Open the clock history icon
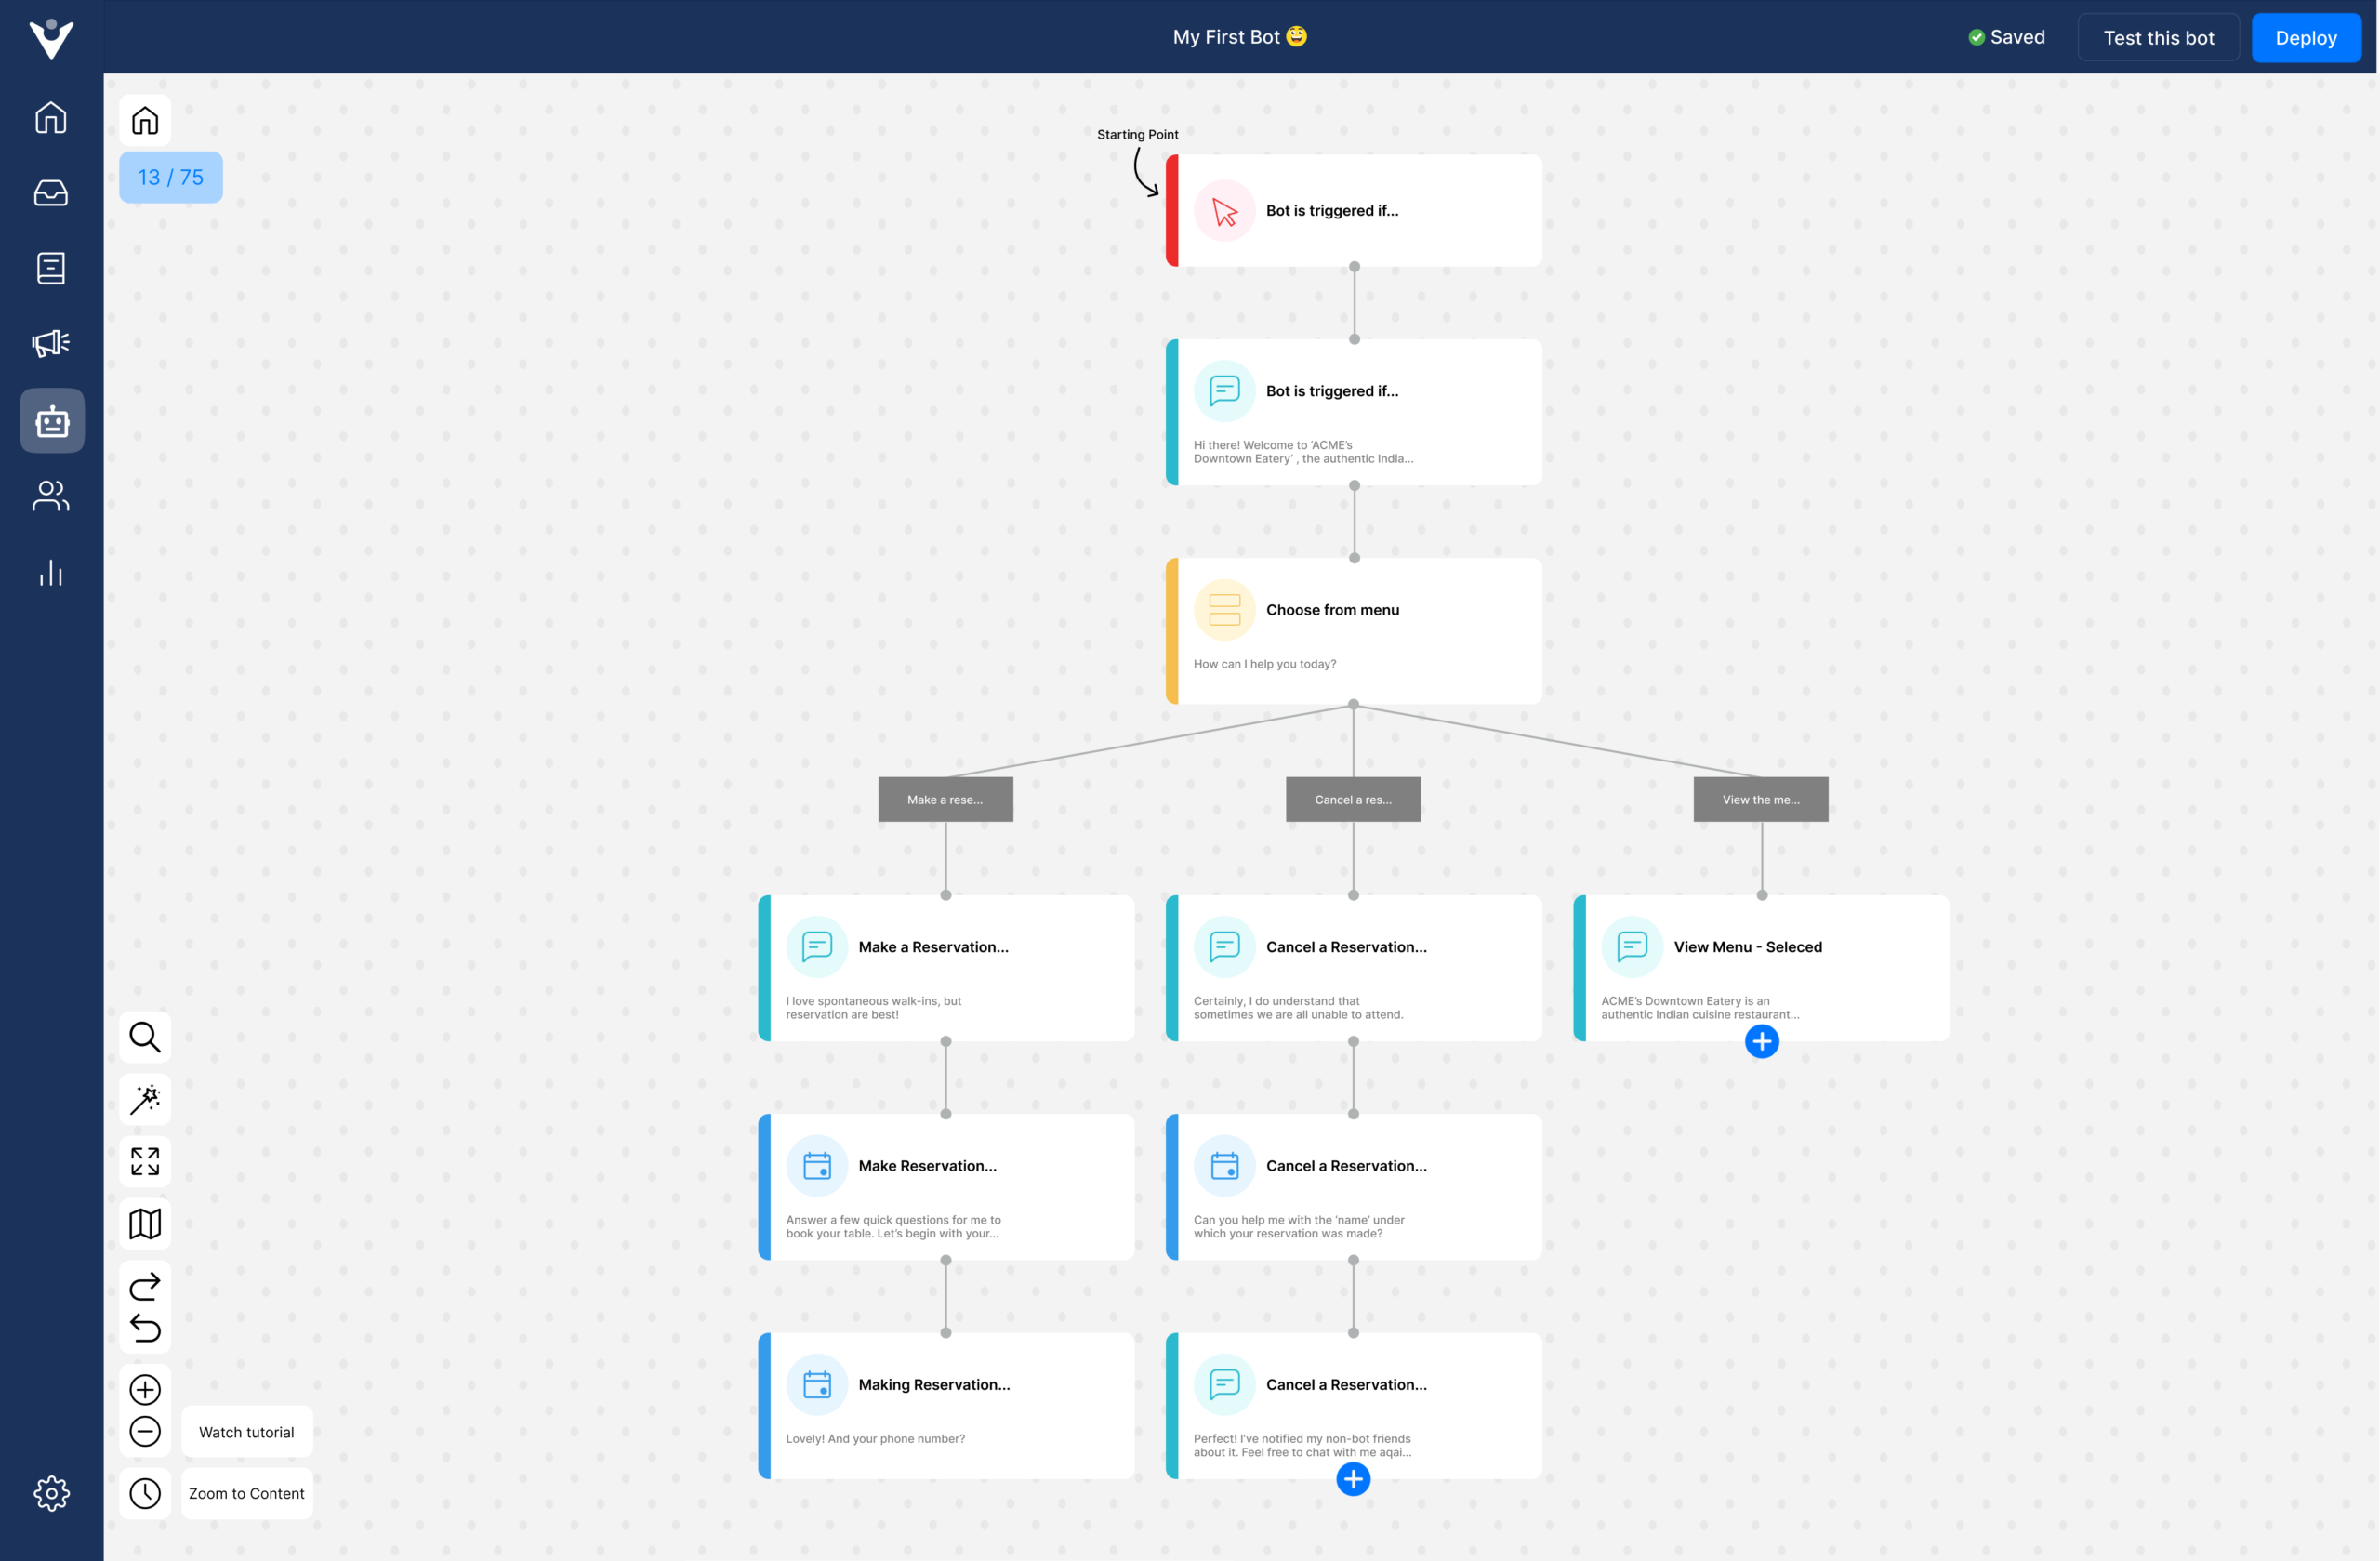Screen dimensions: 2380x1561 (x=145, y=1493)
